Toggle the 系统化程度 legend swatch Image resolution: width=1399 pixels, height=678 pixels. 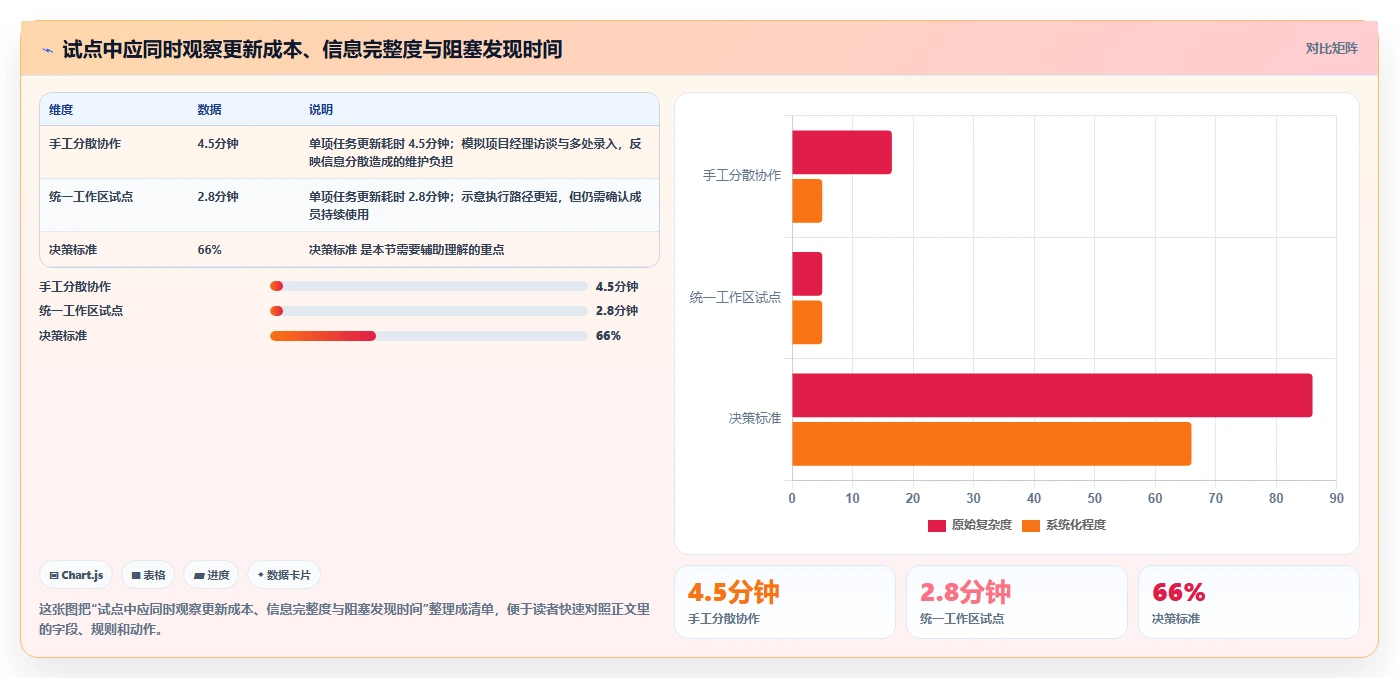coord(1031,525)
